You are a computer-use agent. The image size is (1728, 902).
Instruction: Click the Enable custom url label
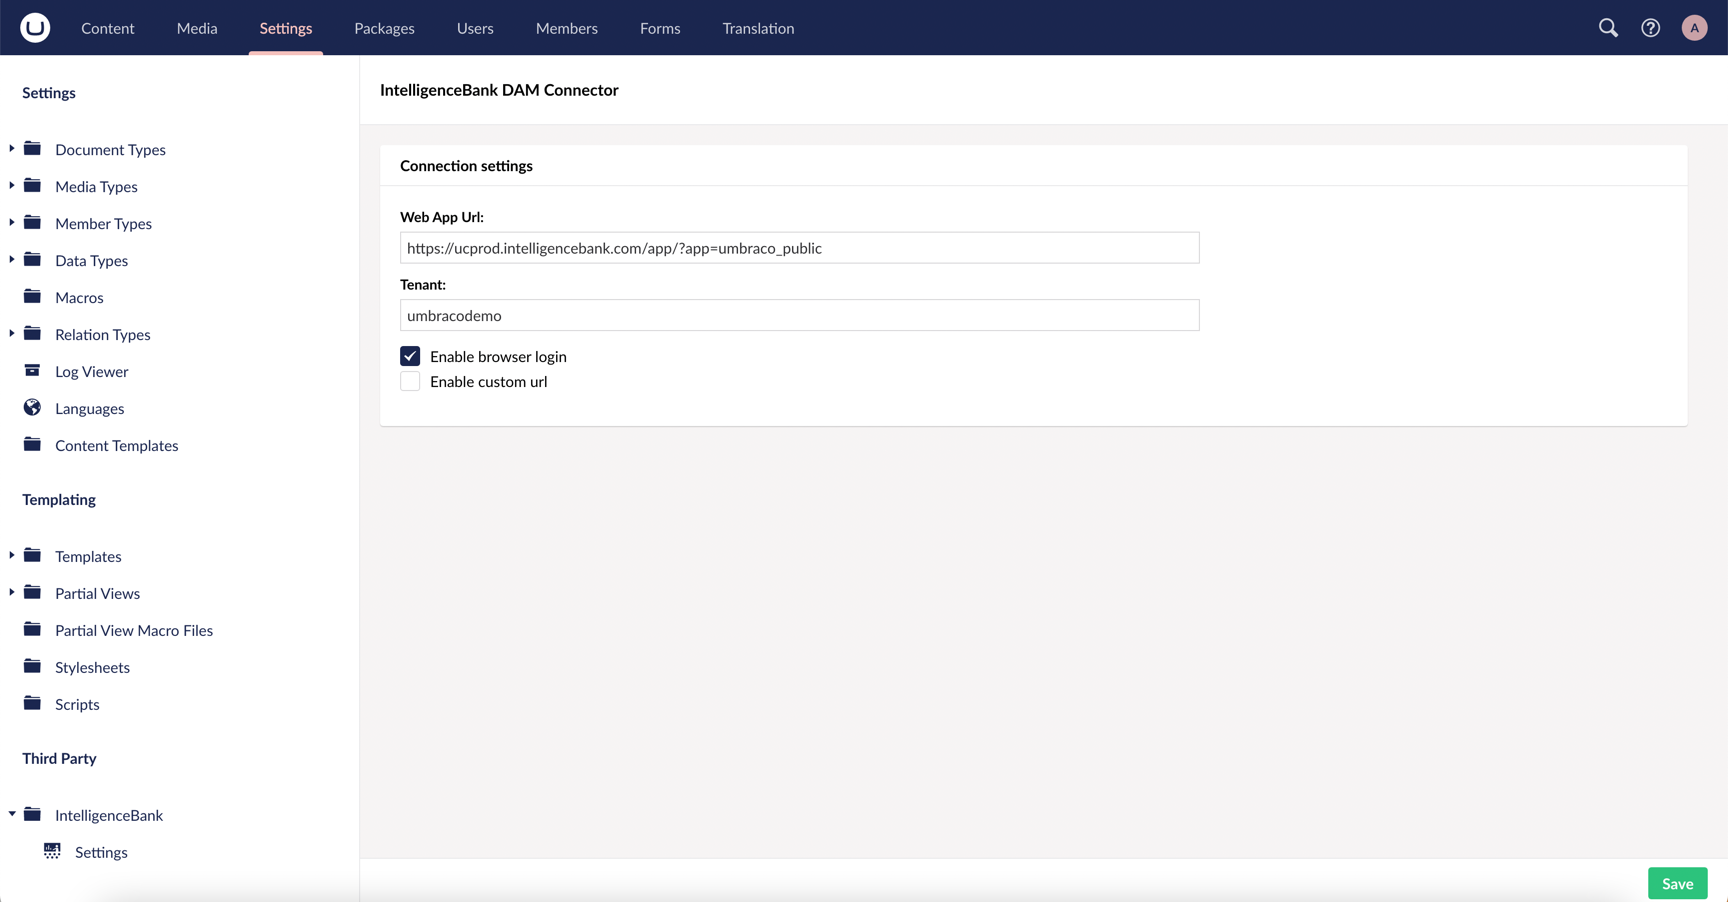488,382
